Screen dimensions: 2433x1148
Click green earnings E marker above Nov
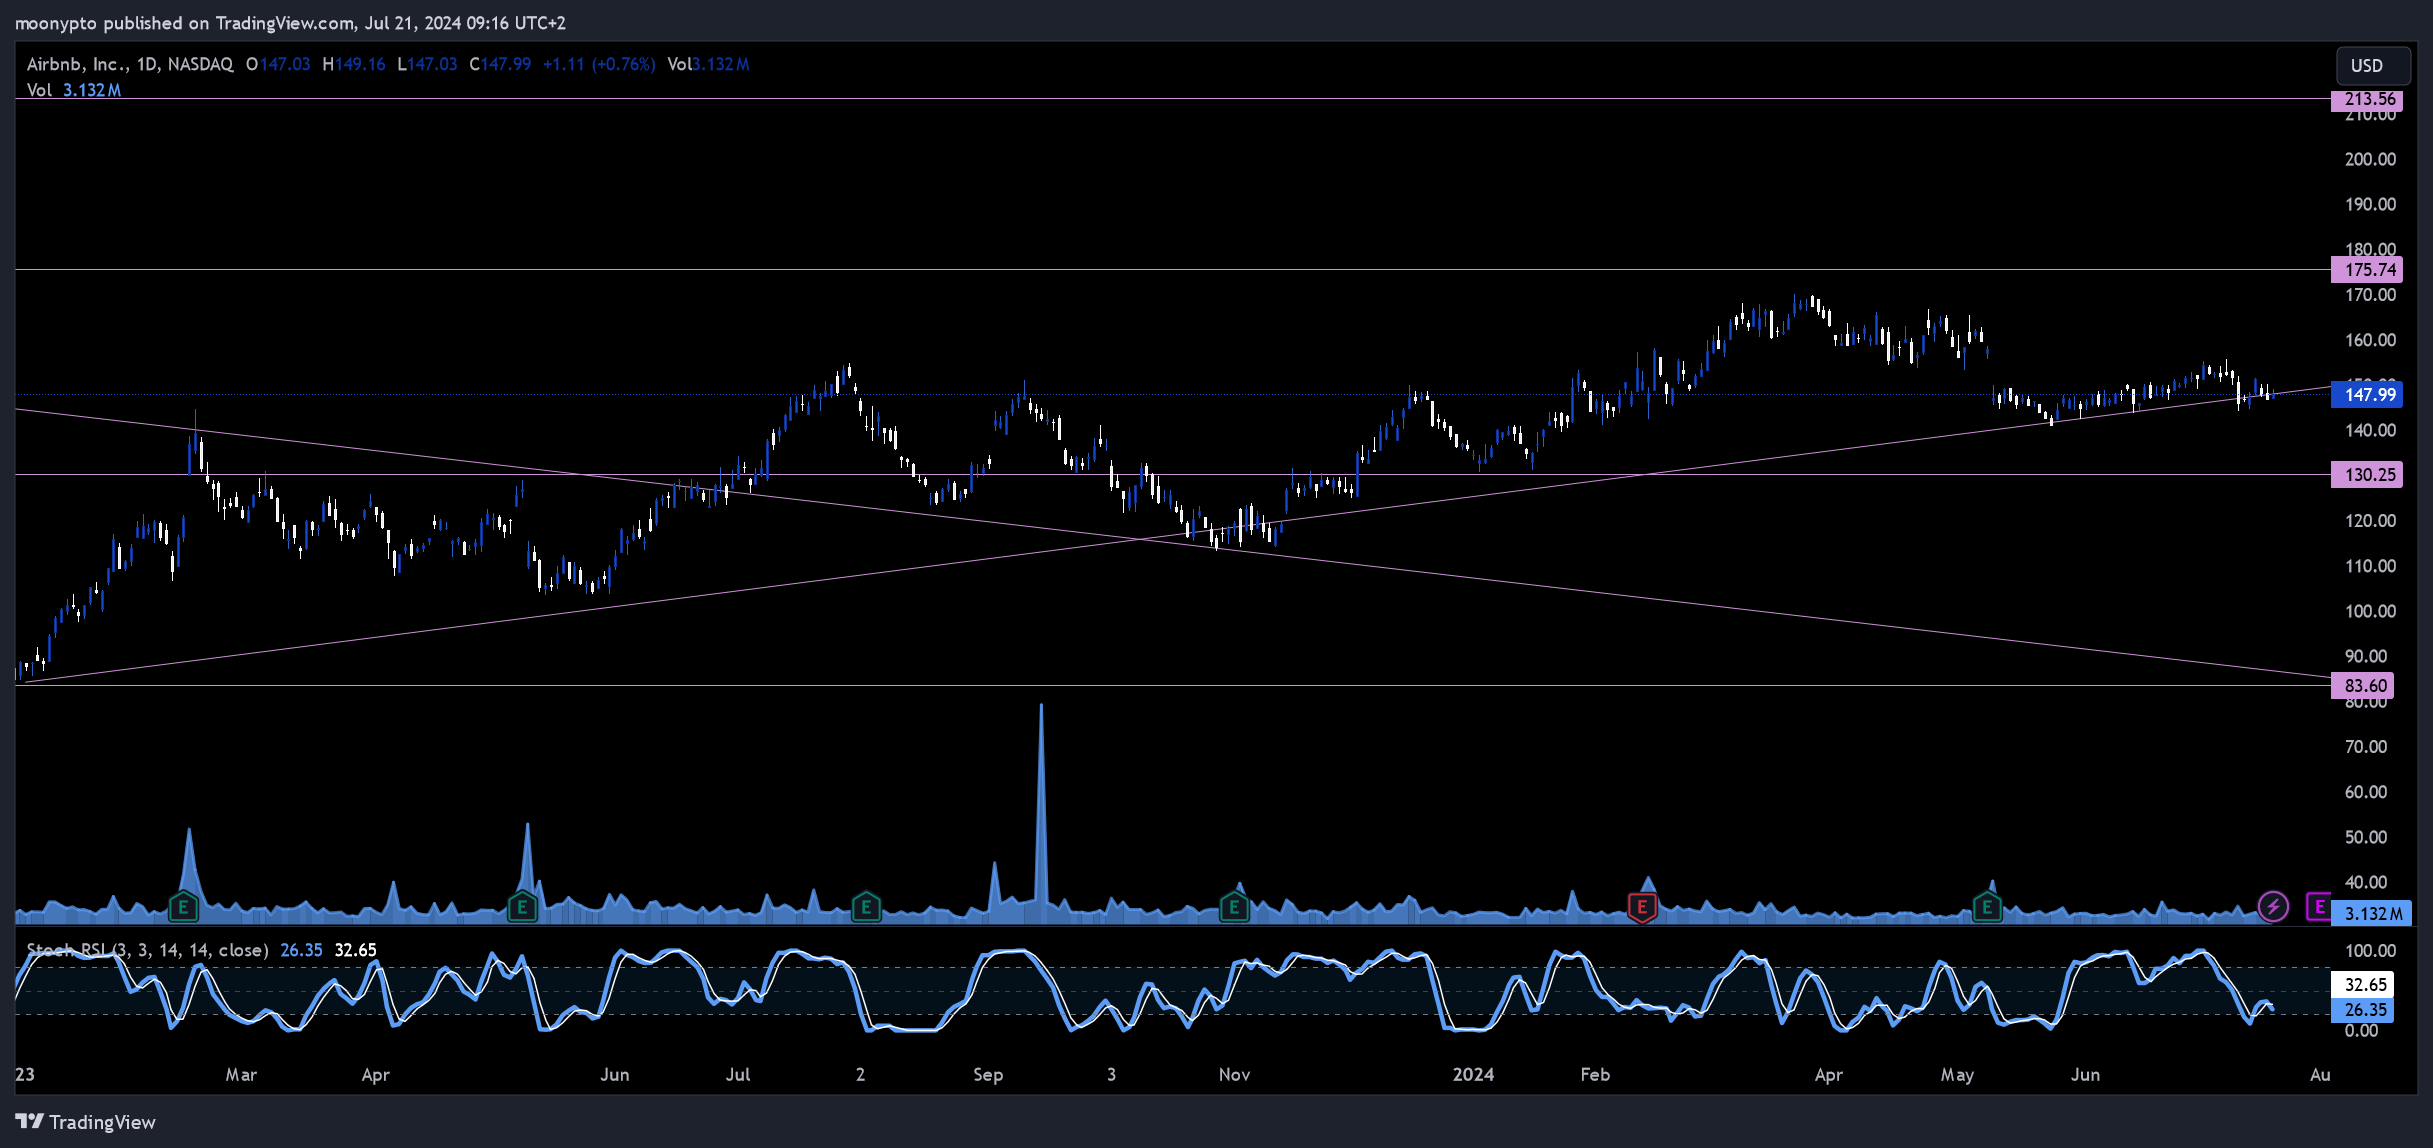click(x=1234, y=908)
